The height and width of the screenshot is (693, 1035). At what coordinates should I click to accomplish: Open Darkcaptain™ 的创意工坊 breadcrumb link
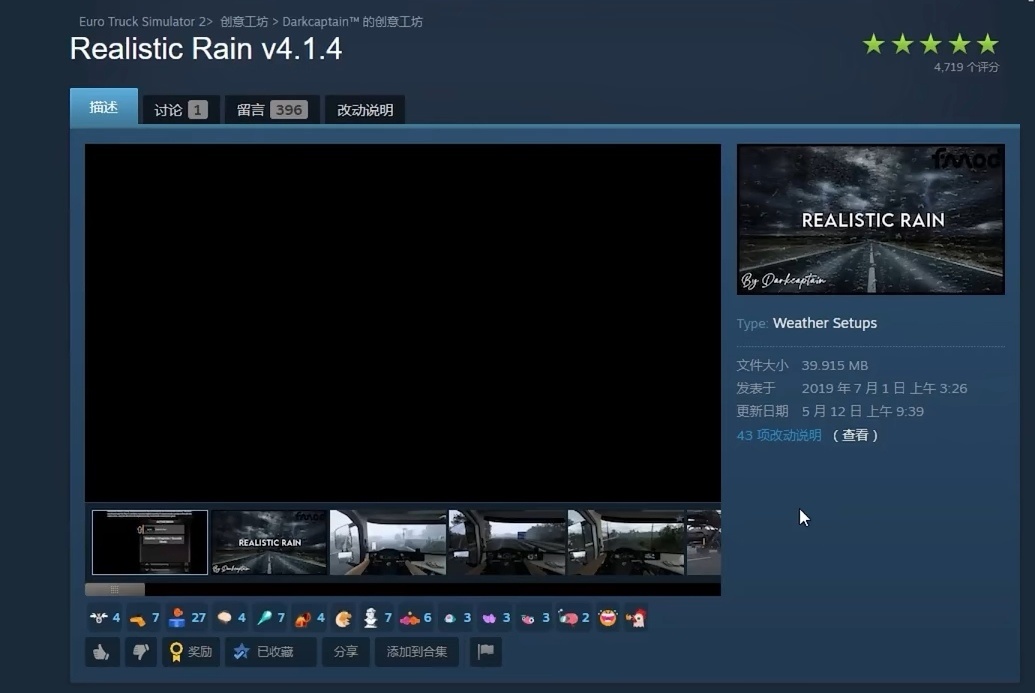[x=352, y=22]
